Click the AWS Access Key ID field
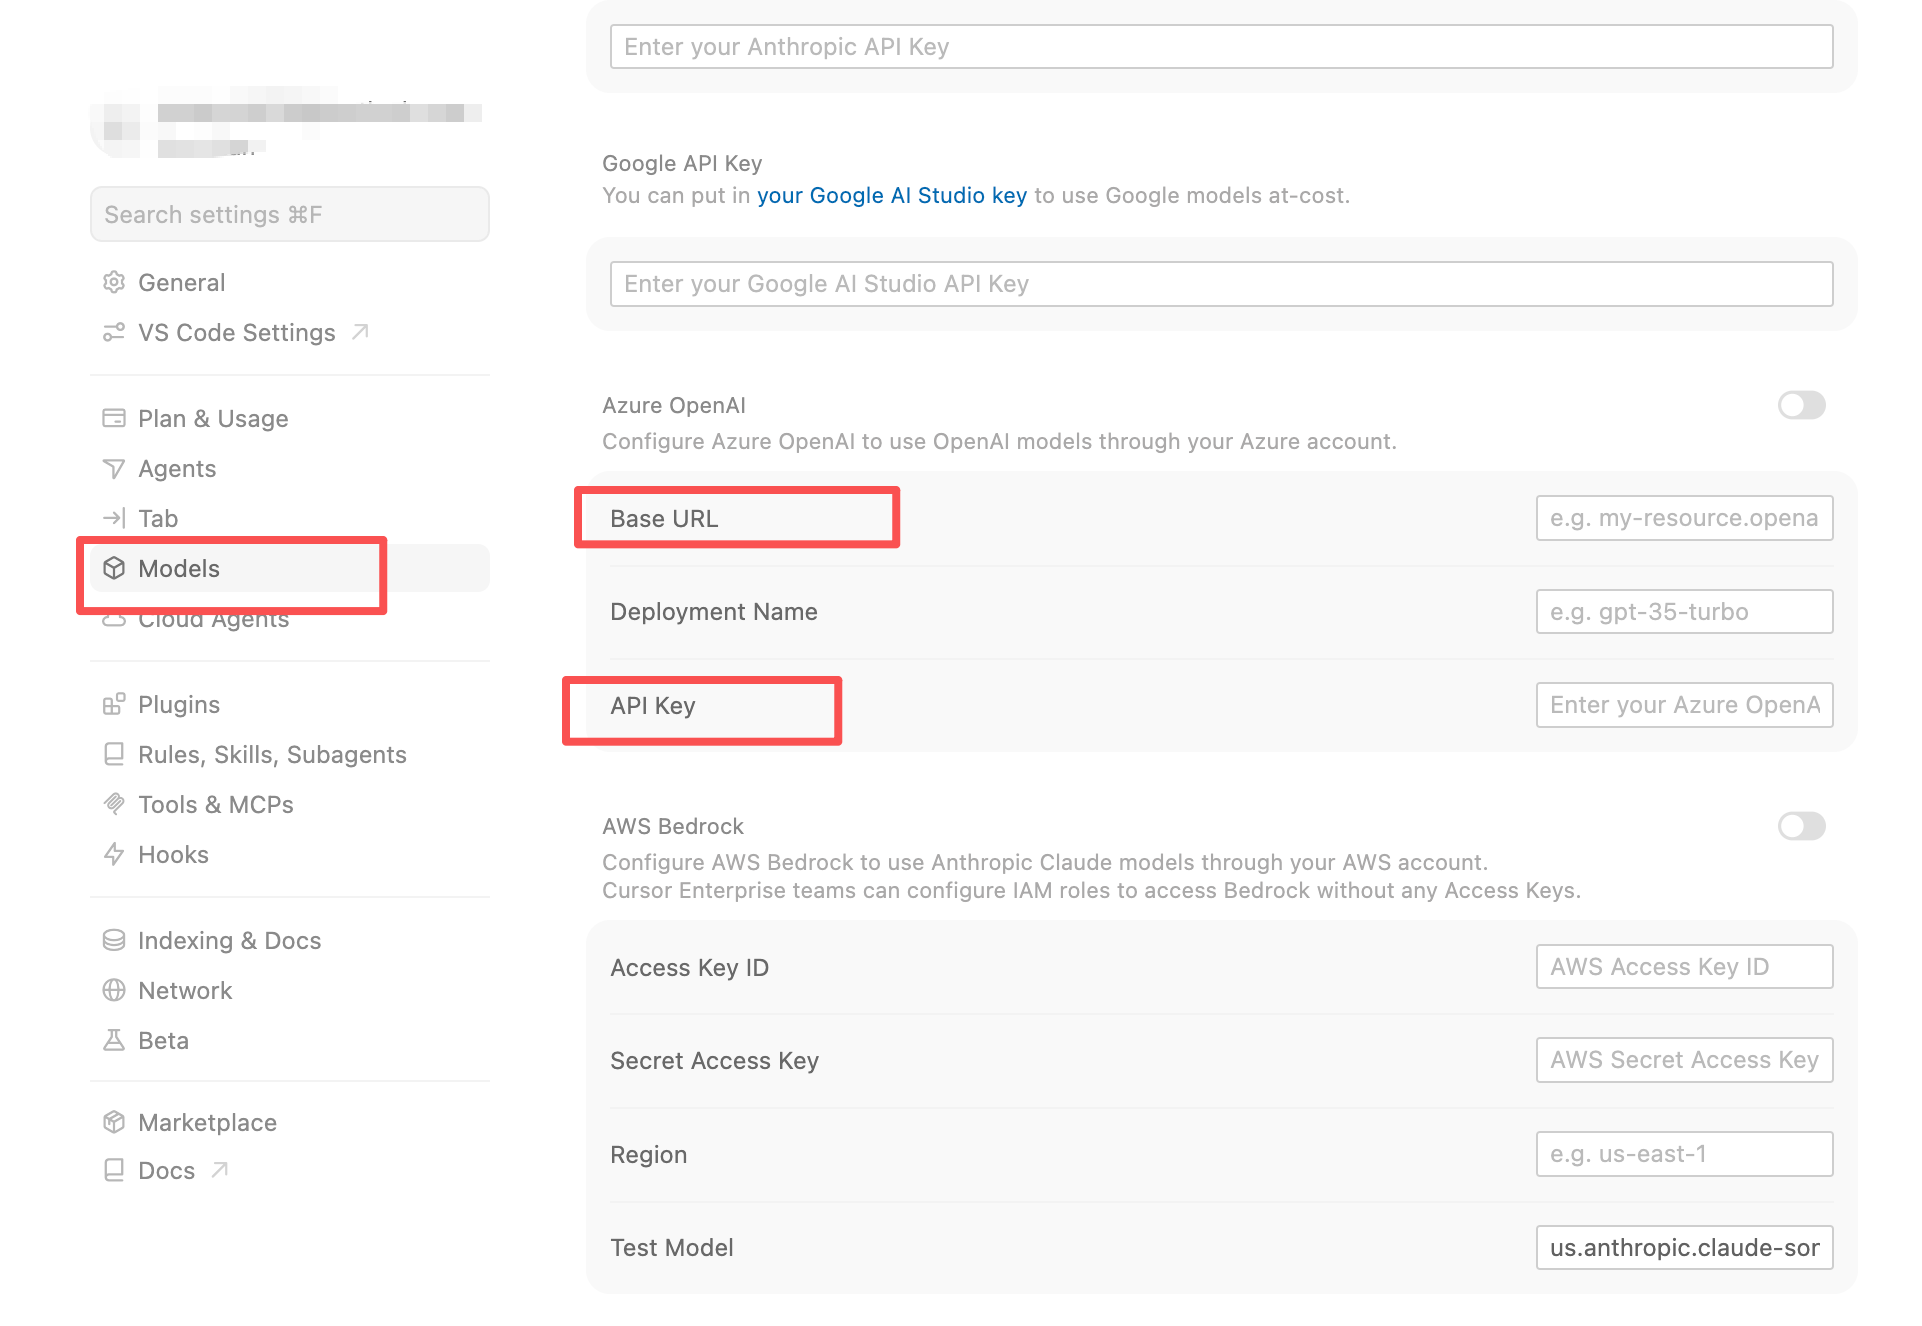 [x=1684, y=967]
